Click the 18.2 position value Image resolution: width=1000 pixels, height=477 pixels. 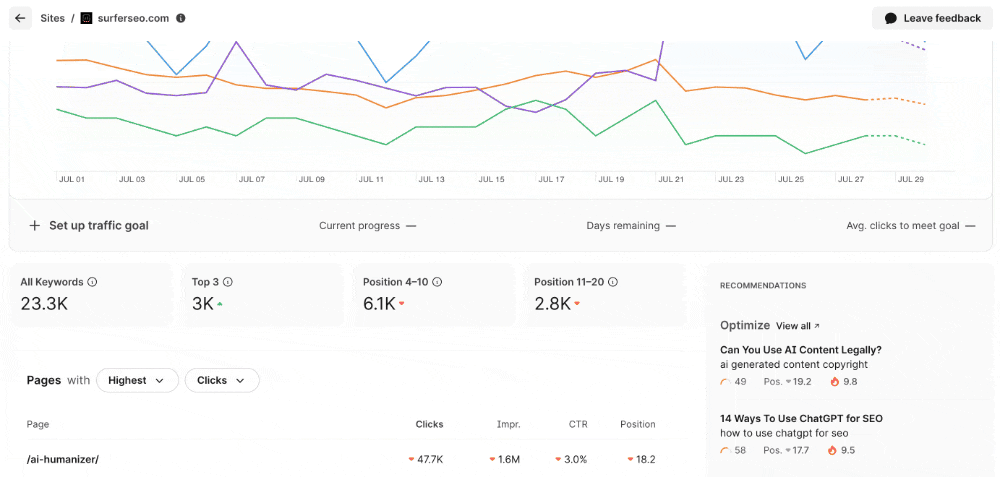click(x=645, y=459)
